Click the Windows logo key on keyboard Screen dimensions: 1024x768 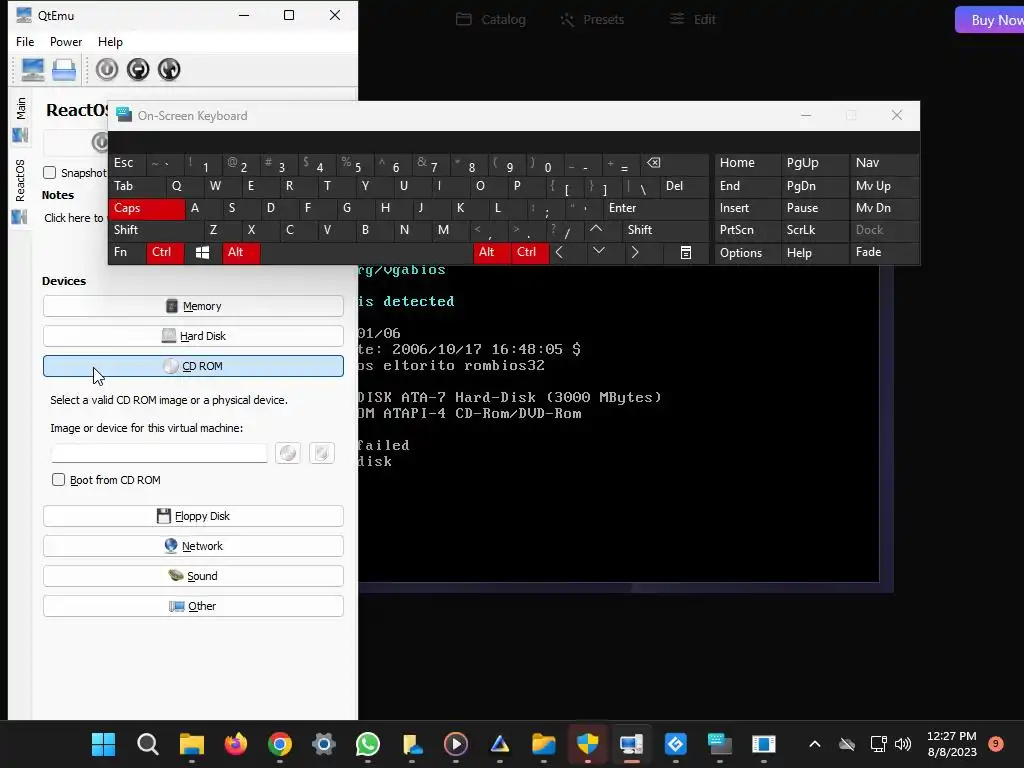coord(202,252)
